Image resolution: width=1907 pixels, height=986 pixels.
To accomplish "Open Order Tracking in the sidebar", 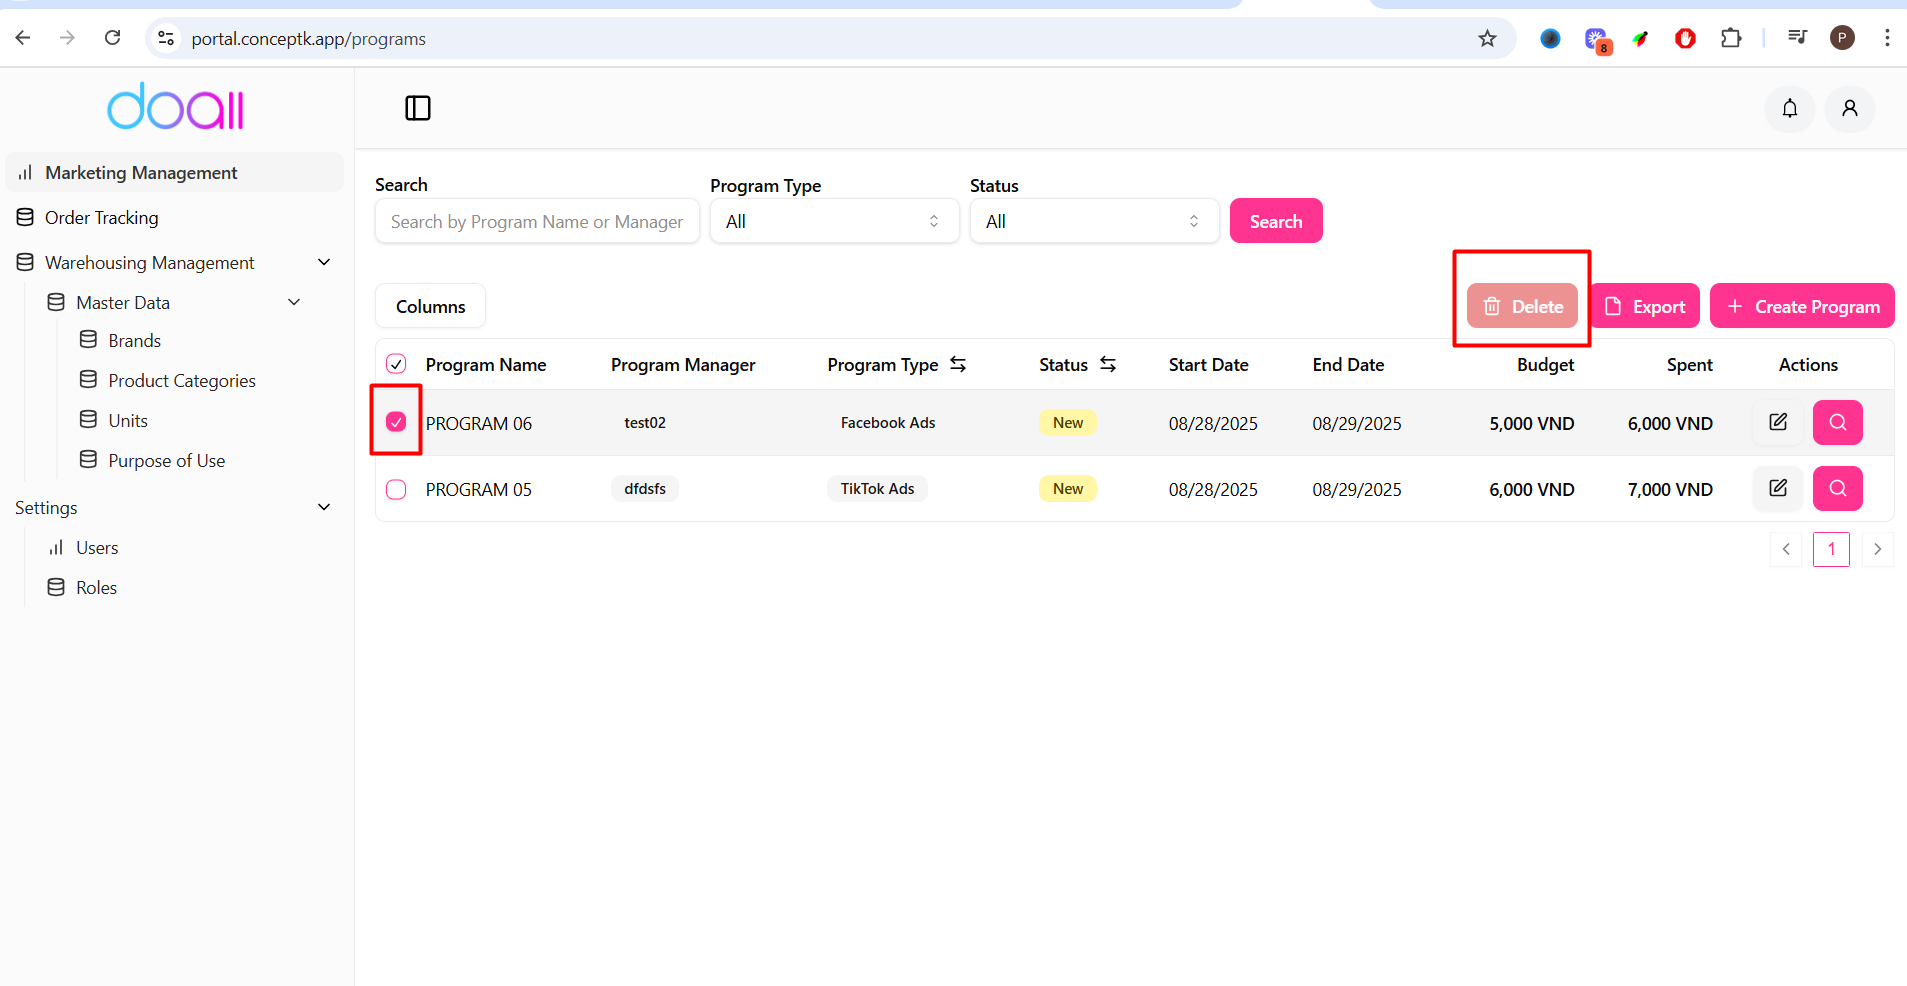I will pos(101,218).
